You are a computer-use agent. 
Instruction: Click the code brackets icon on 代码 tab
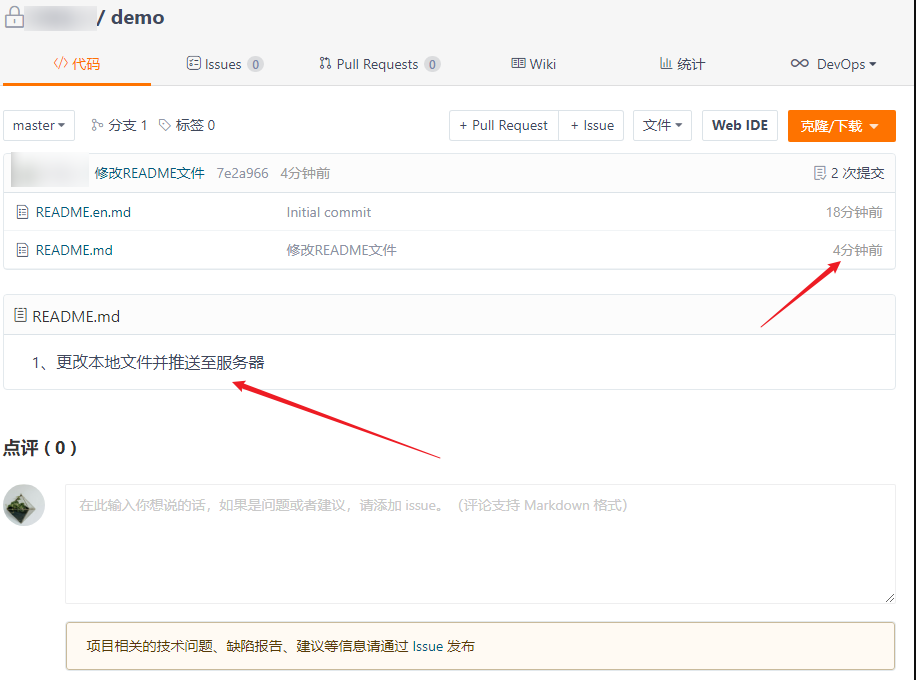pos(60,63)
